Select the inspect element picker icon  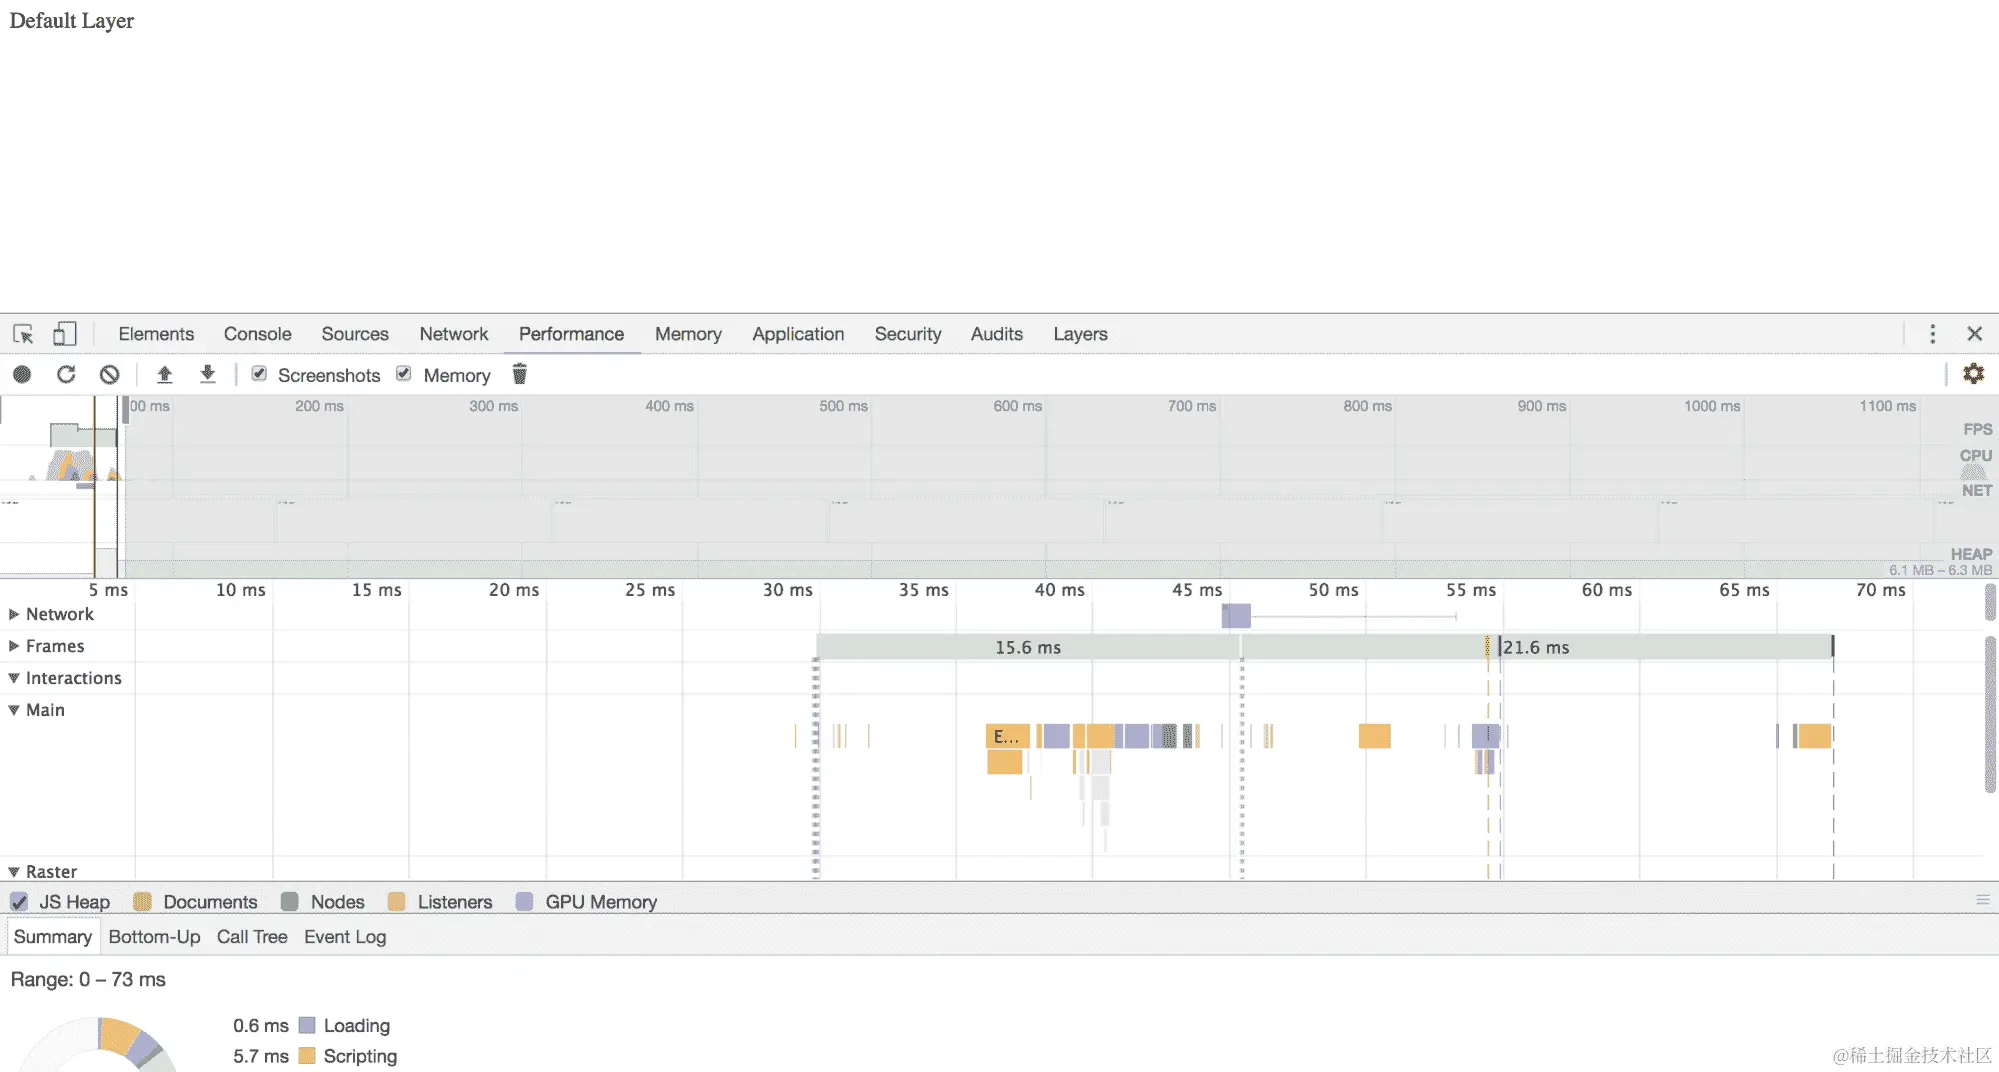pyautogui.click(x=23, y=334)
